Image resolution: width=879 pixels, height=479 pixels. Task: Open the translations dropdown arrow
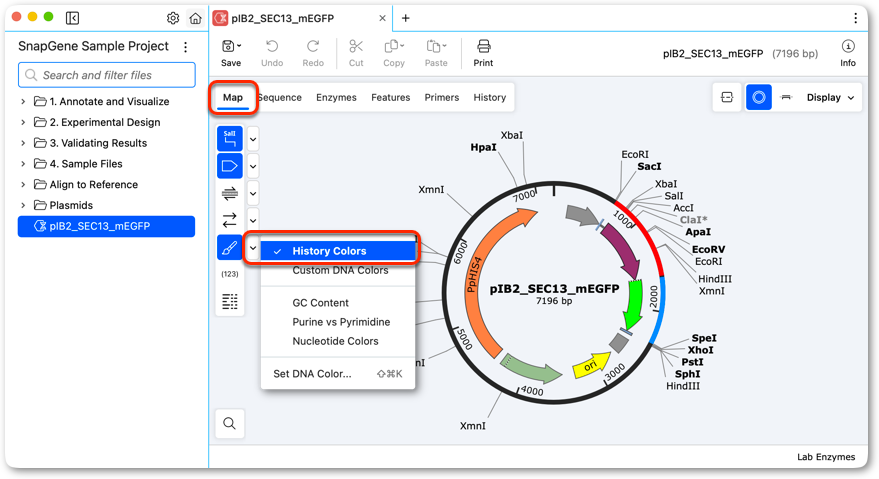253,220
